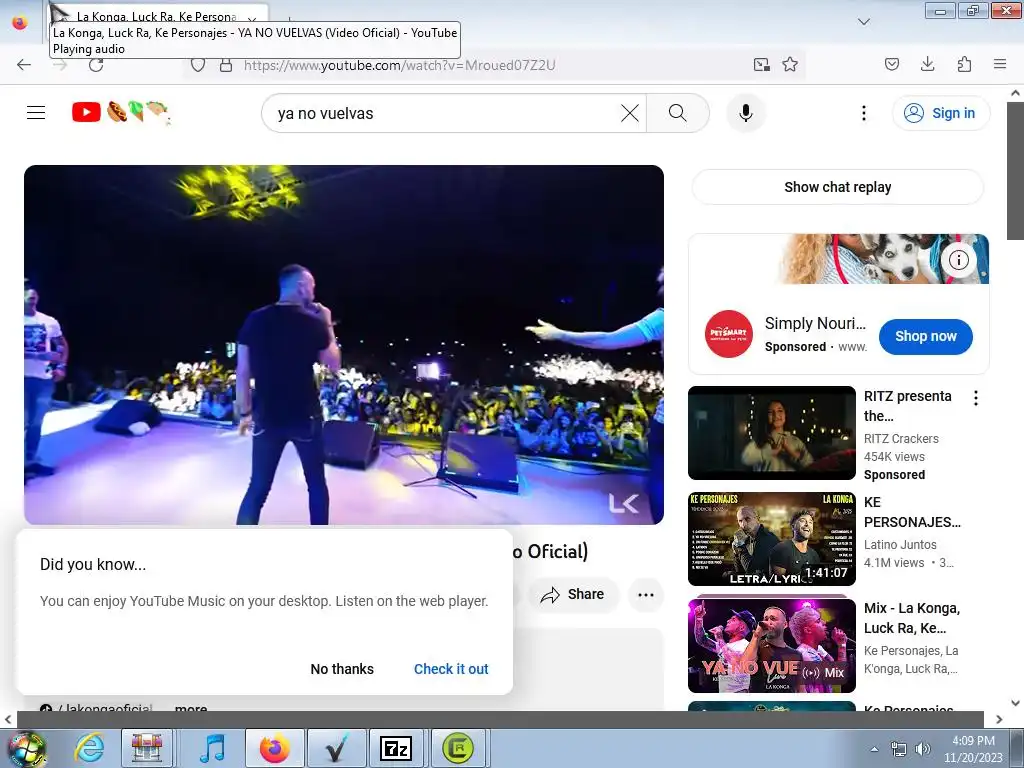Open Firefox application menu
Screen dimensions: 1024x768
(x=1000, y=64)
